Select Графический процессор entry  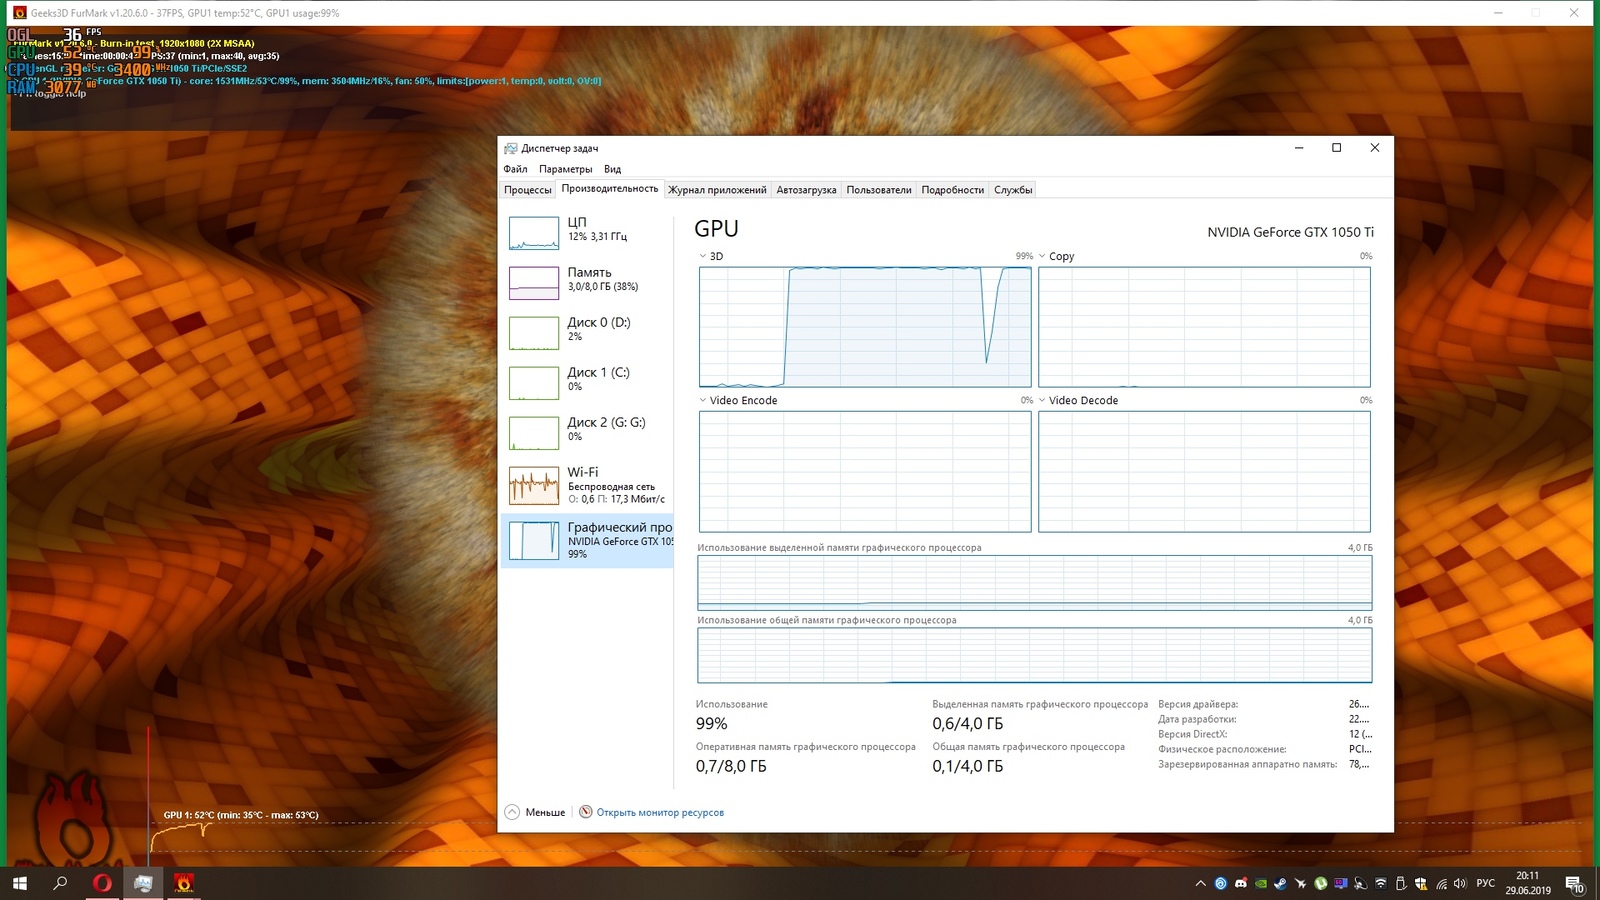pos(587,541)
